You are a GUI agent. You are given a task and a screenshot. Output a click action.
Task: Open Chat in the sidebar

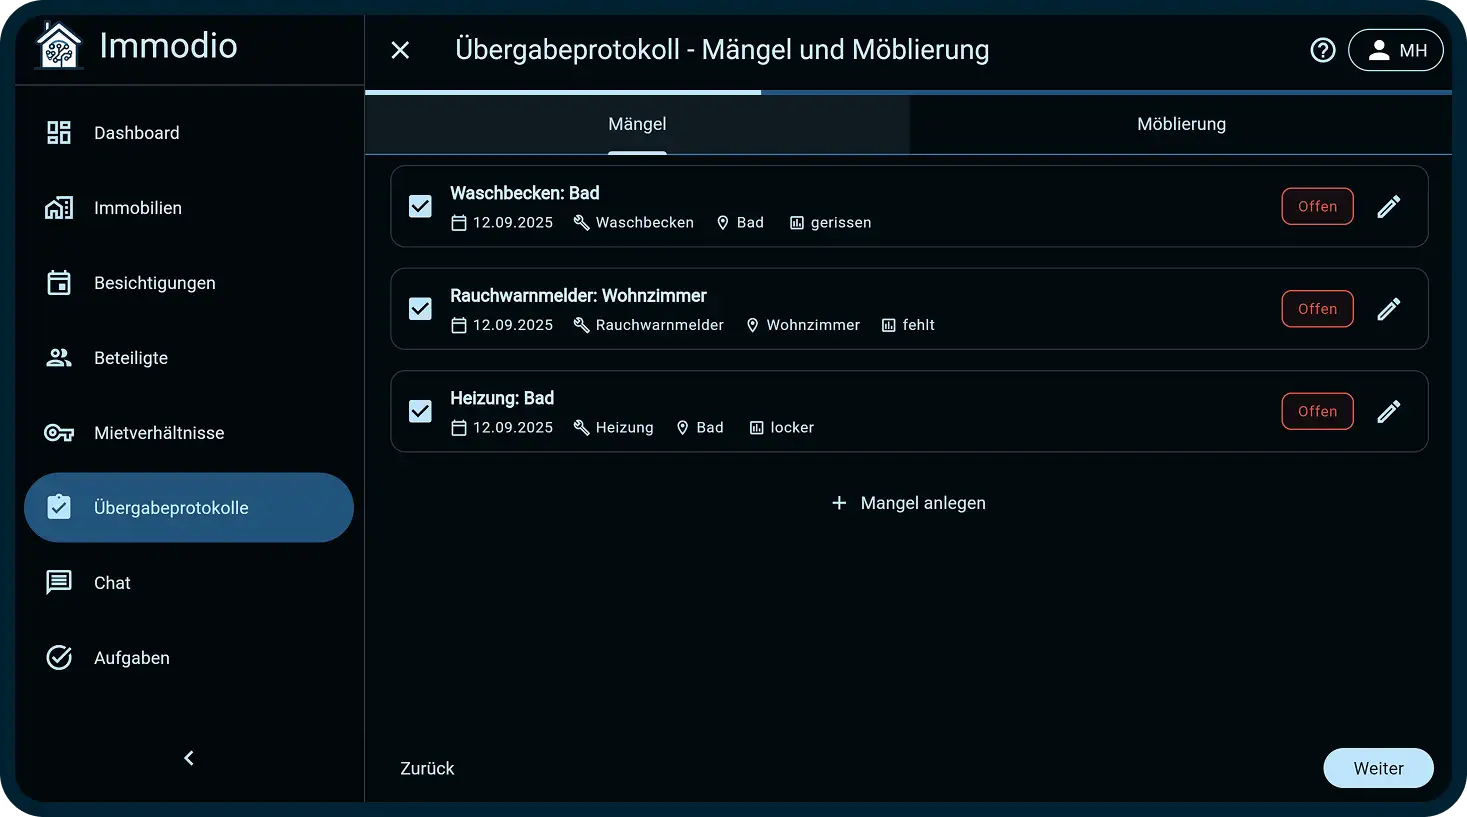coord(189,583)
